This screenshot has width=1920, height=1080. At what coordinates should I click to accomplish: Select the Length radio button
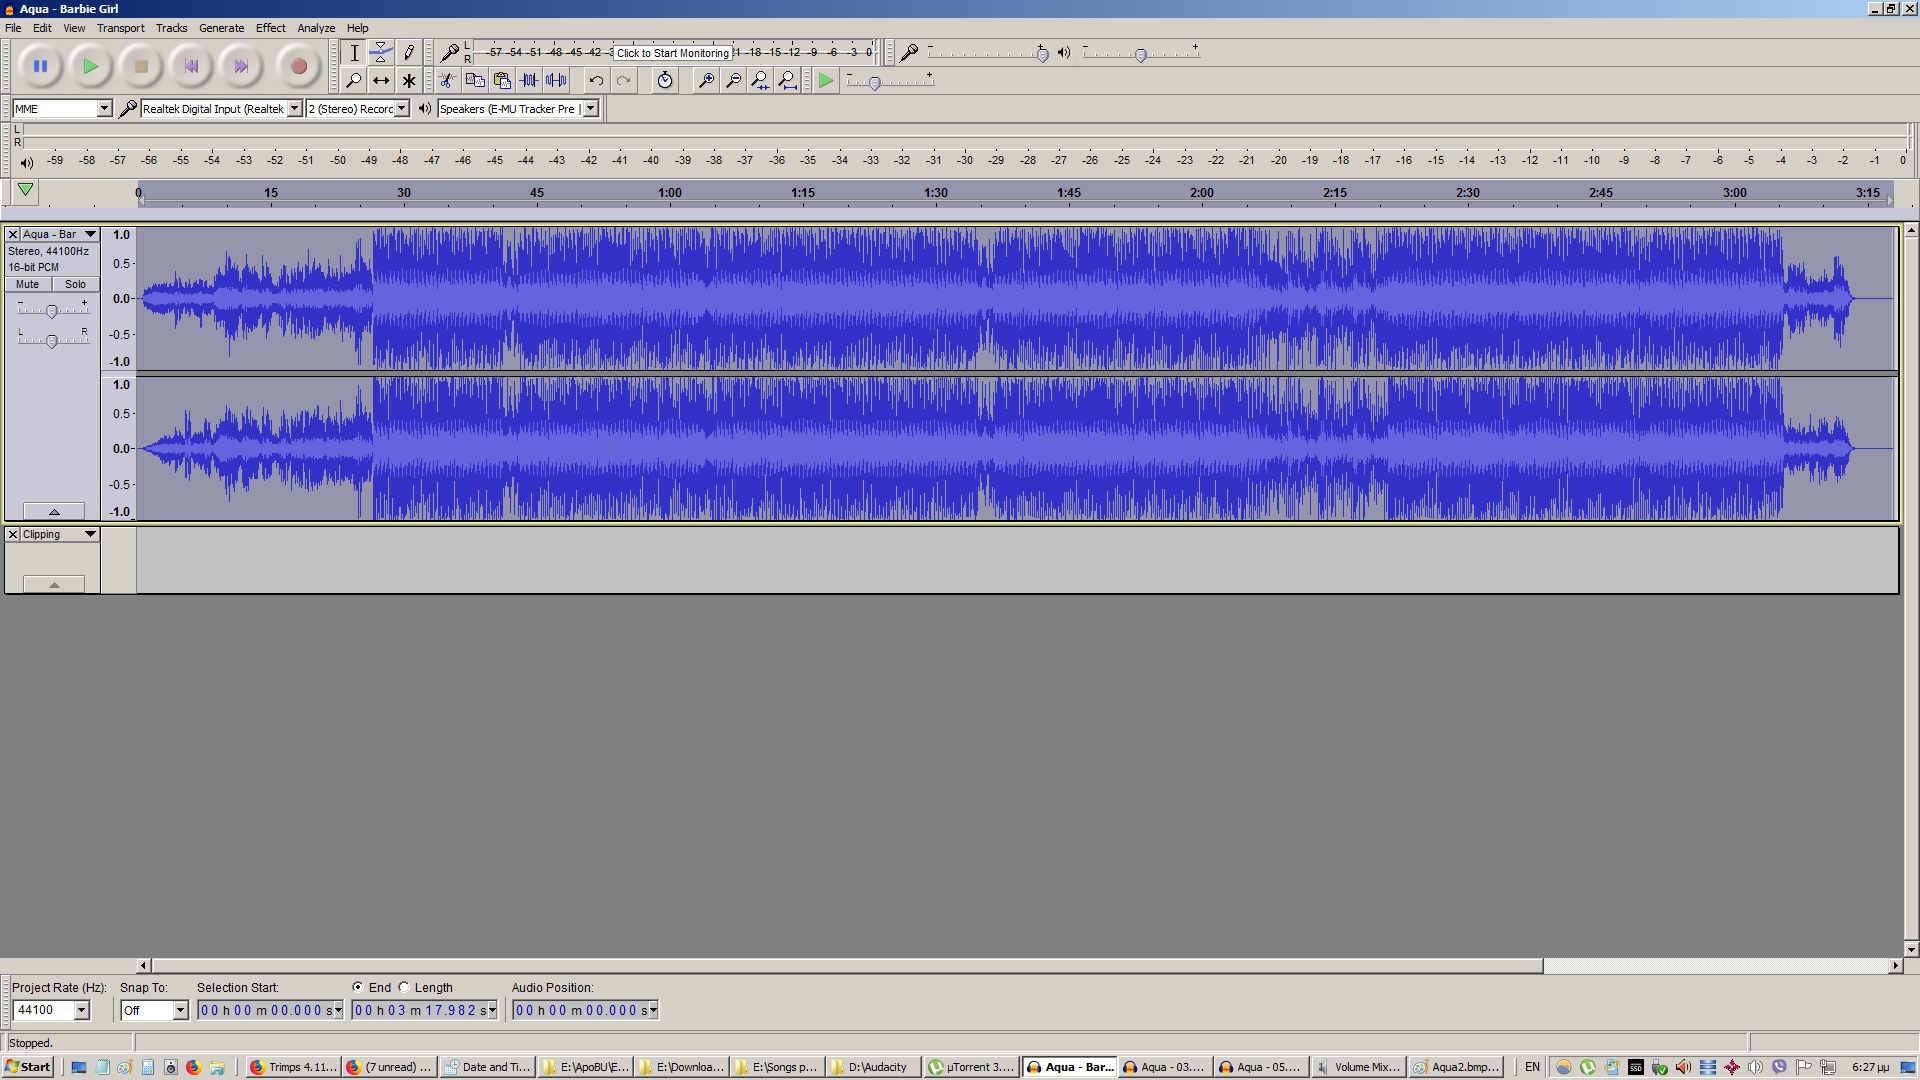pos(404,987)
